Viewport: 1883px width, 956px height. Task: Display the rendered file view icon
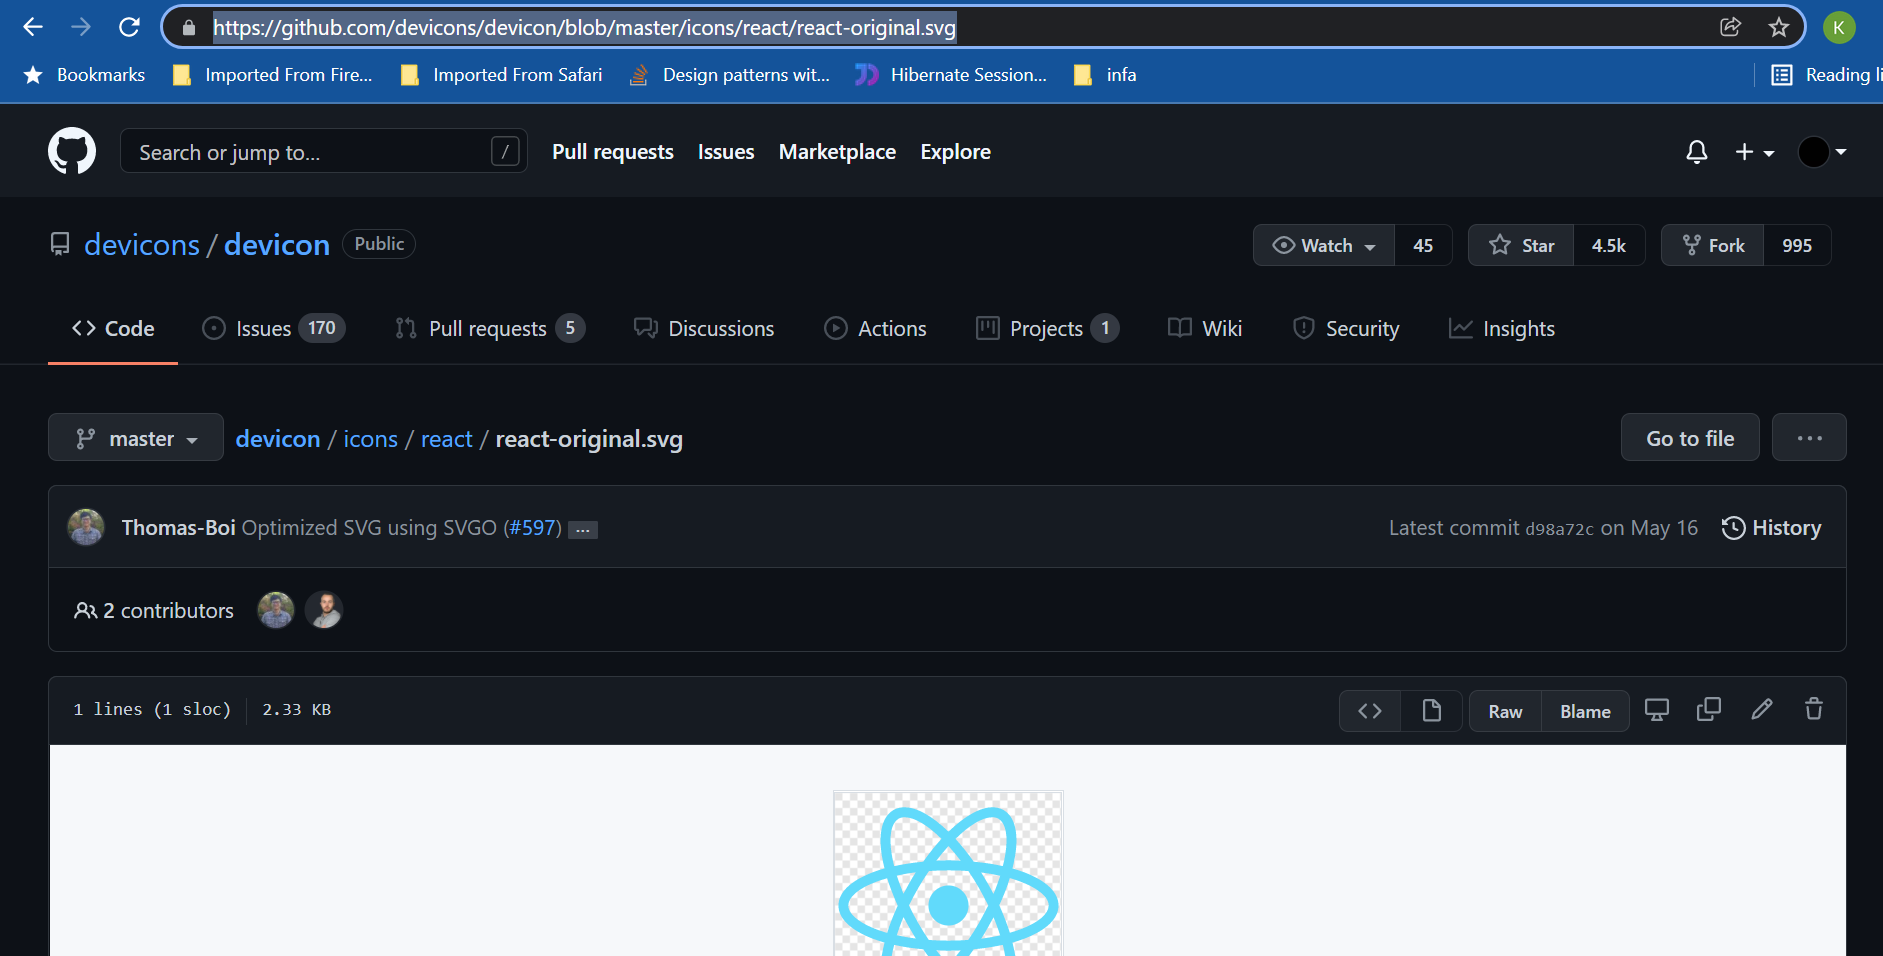point(1432,711)
